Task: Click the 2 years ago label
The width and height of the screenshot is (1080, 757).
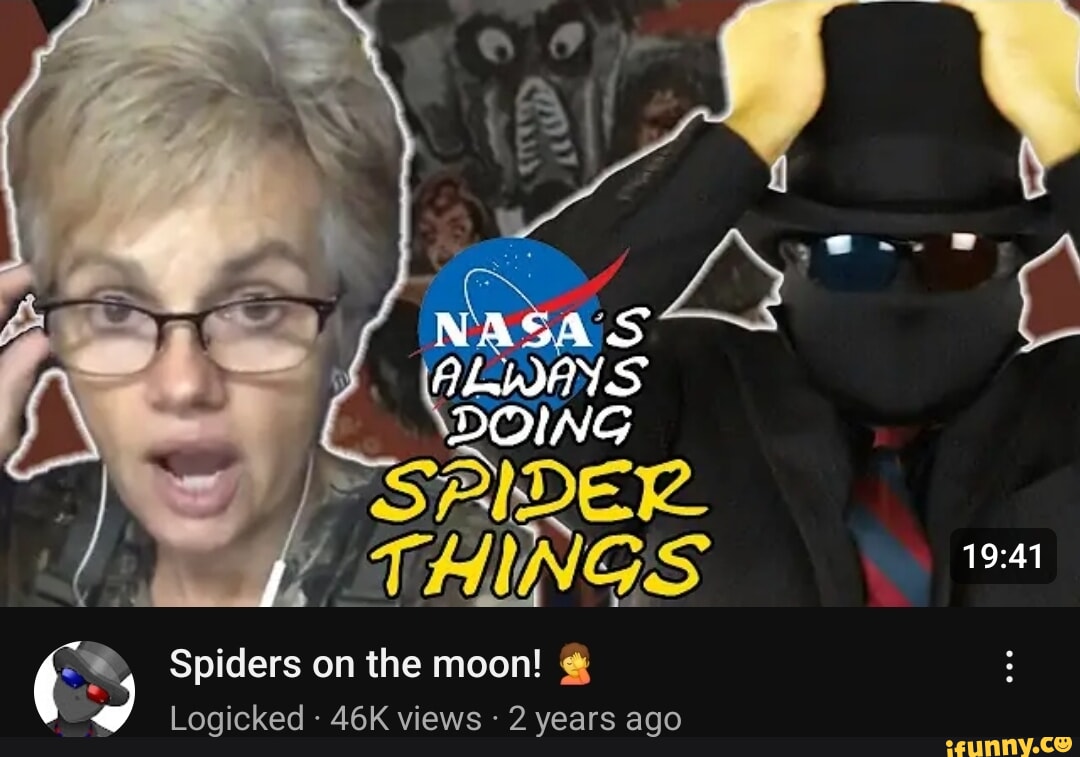Action: pos(595,718)
